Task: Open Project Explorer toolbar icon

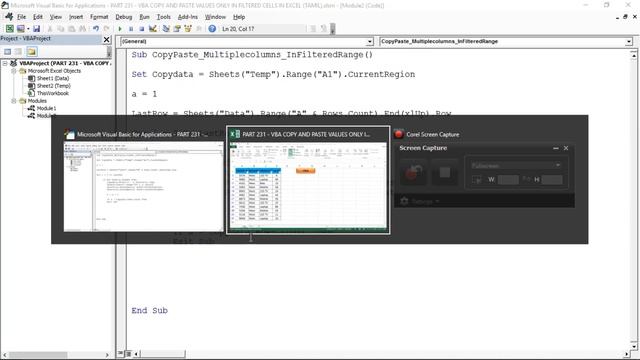Action: [166, 29]
